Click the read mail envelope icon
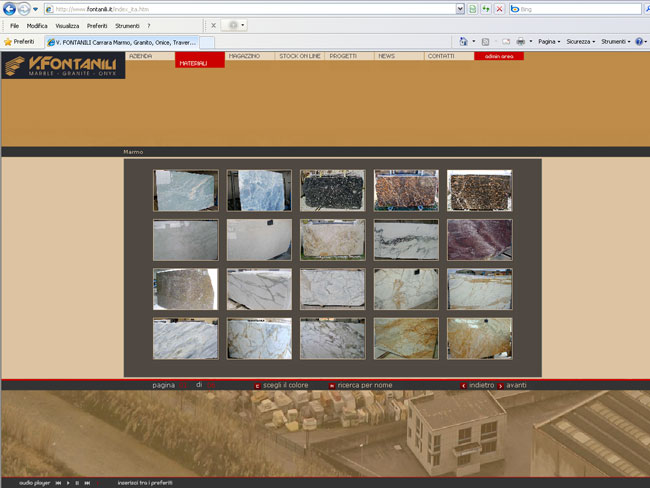Image resolution: width=650 pixels, height=488 pixels. [x=506, y=41]
